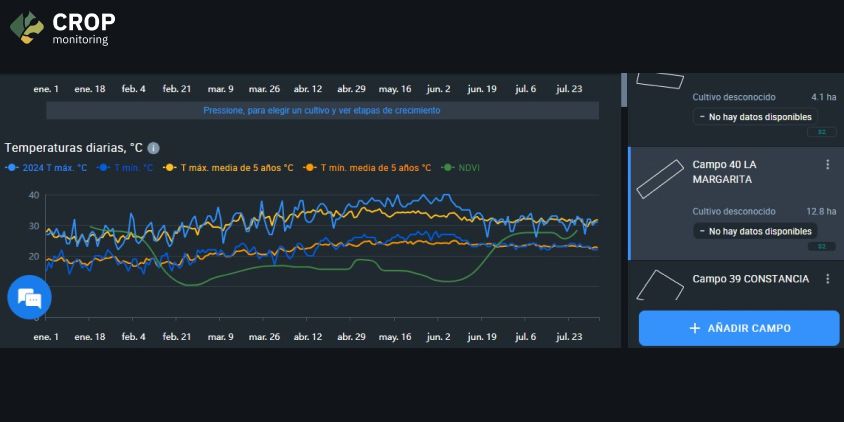844x422 pixels.
Task: Click the Campo 40 LA MARGARITA title
Action: pyautogui.click(x=724, y=172)
